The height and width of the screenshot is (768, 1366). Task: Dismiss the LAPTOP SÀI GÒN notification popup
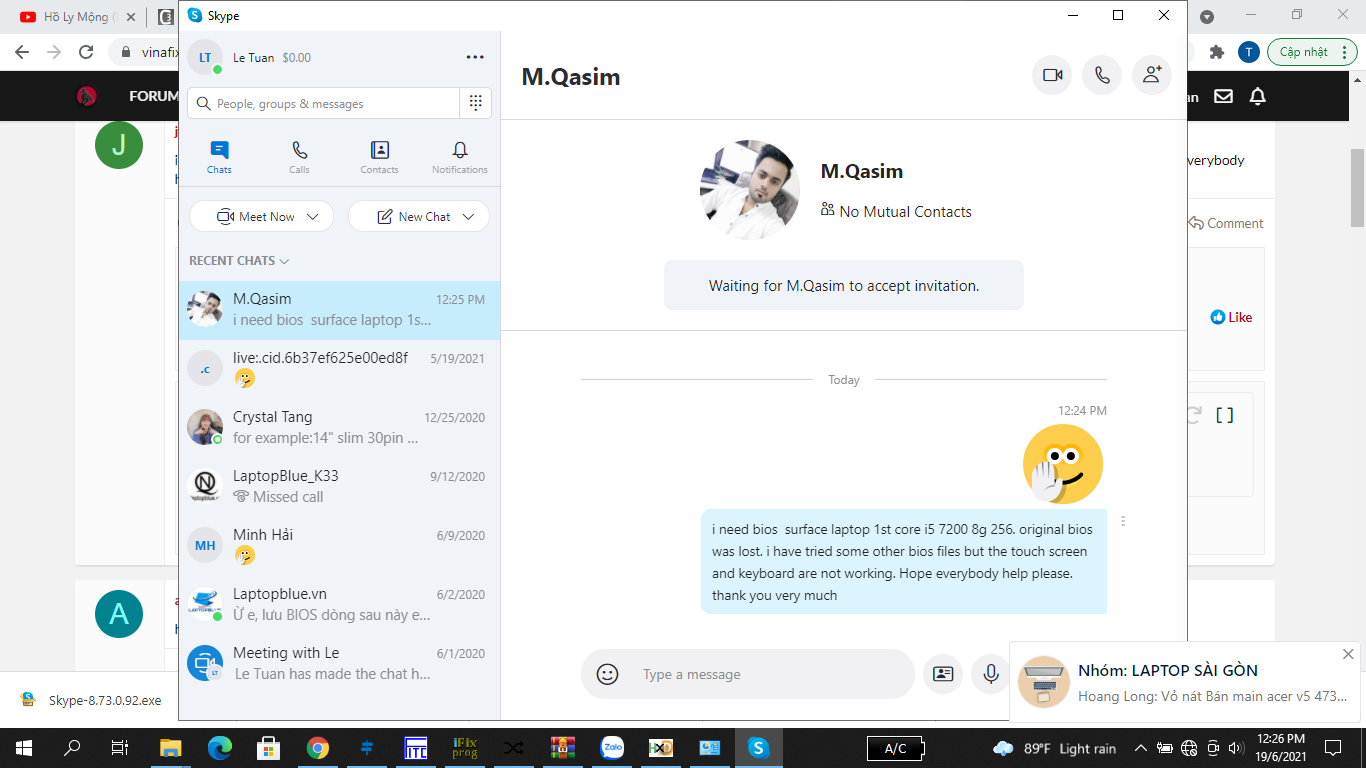[1347, 654]
